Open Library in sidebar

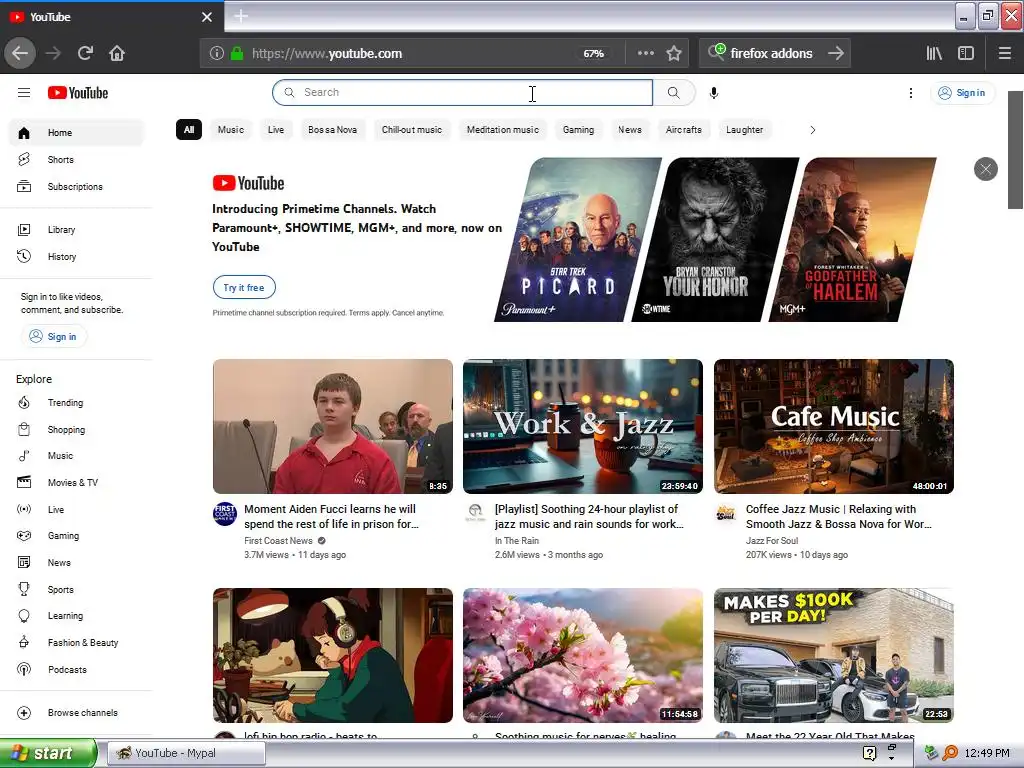point(76,229)
